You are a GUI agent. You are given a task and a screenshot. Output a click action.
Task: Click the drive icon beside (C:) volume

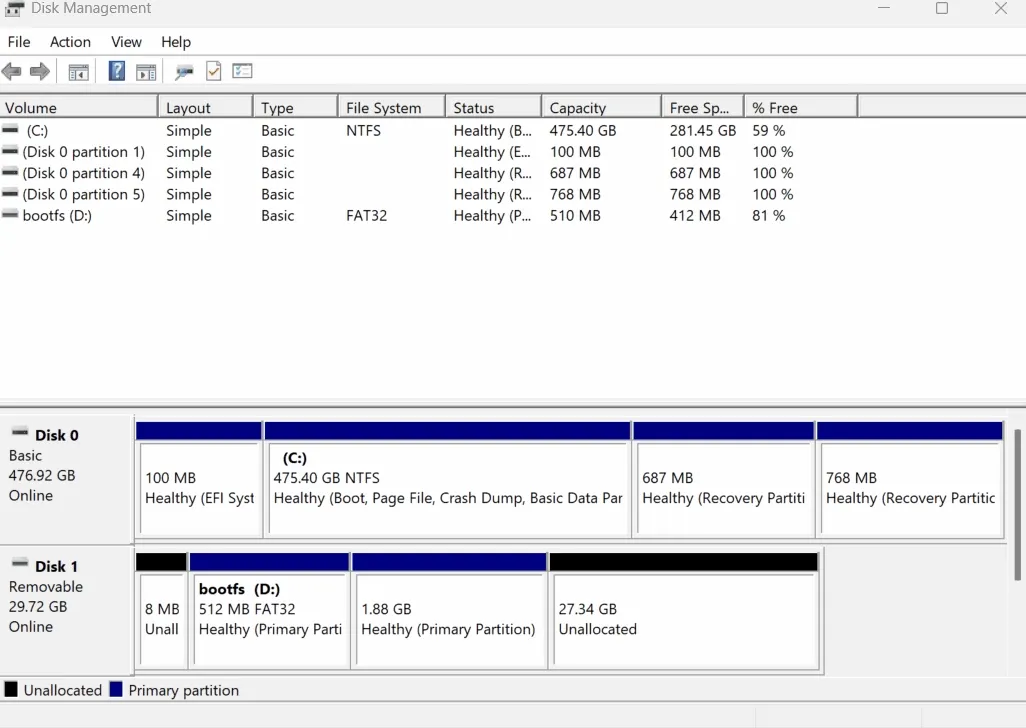pyautogui.click(x=10, y=130)
